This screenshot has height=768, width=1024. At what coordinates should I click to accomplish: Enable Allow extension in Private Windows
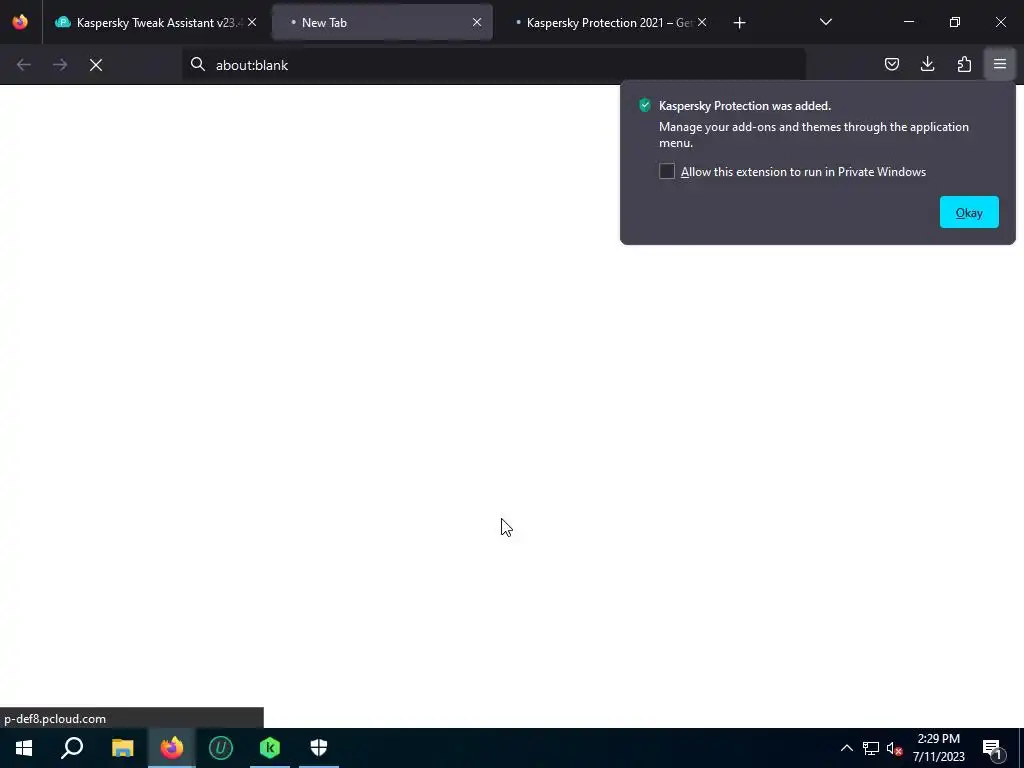pyautogui.click(x=667, y=171)
